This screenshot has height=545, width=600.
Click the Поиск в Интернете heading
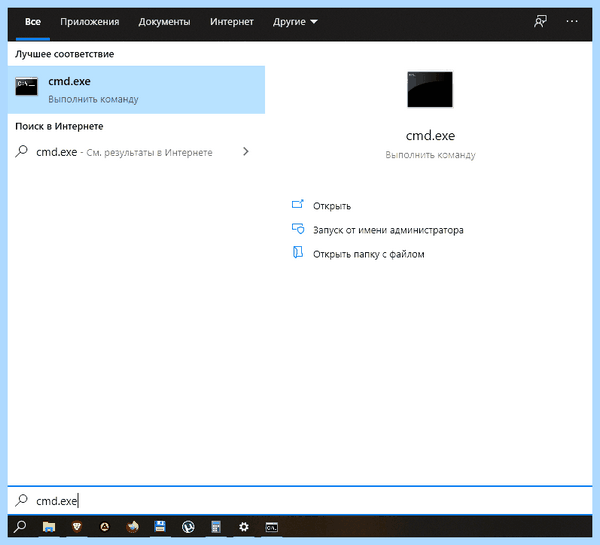[x=59, y=126]
